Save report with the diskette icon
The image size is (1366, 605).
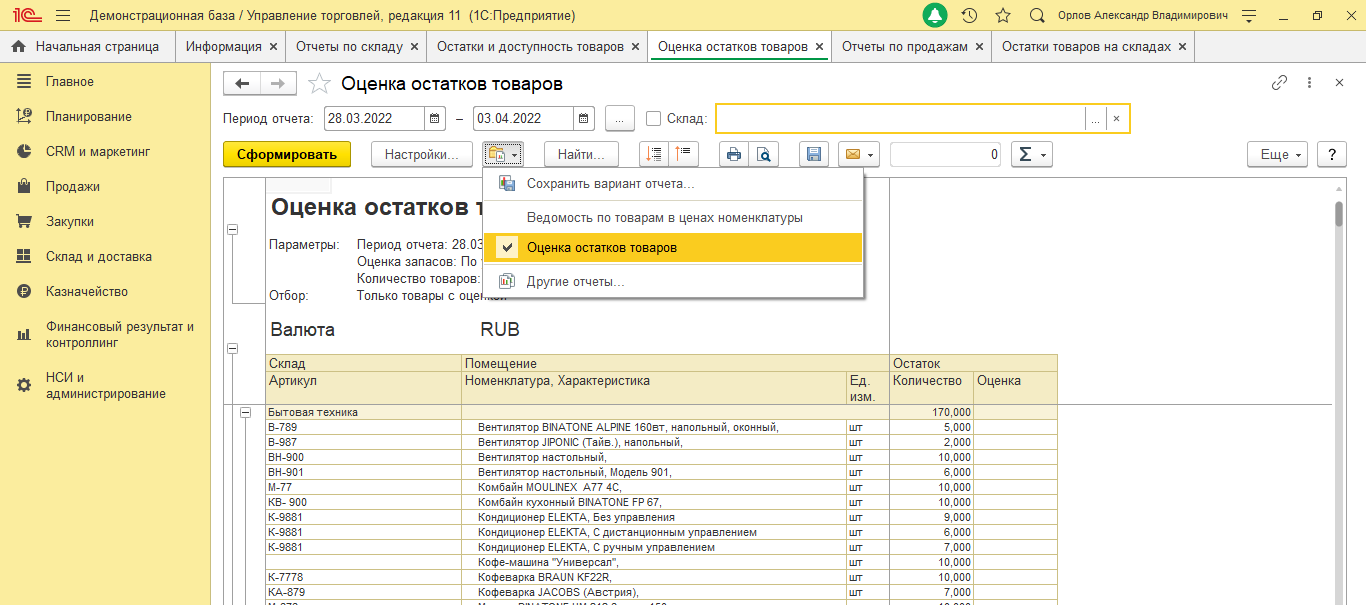[x=814, y=154]
